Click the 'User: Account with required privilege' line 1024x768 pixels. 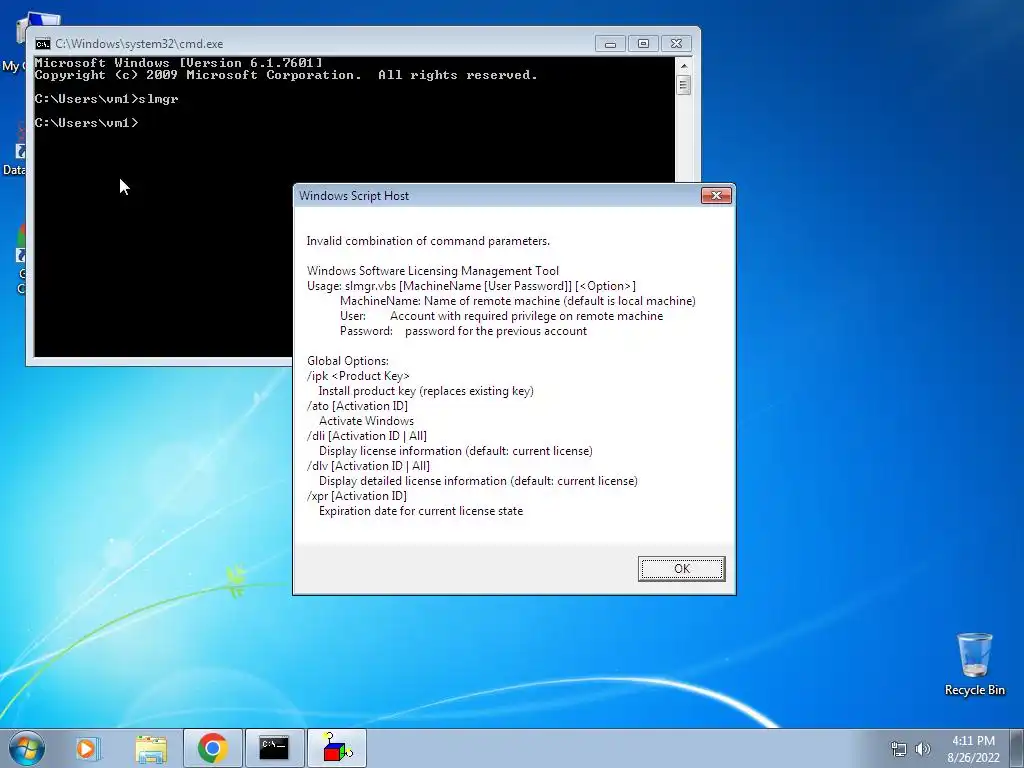[x=501, y=316]
